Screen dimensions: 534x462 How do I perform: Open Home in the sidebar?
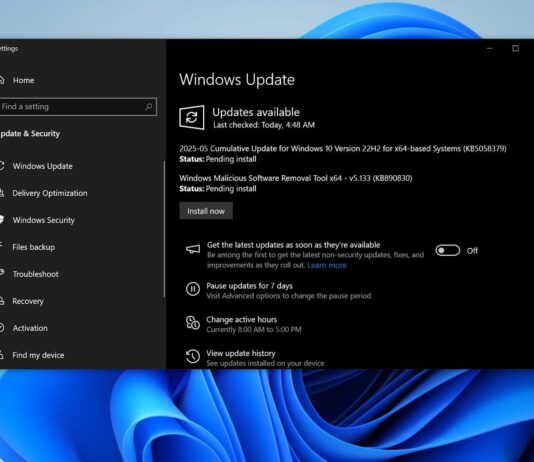point(23,80)
